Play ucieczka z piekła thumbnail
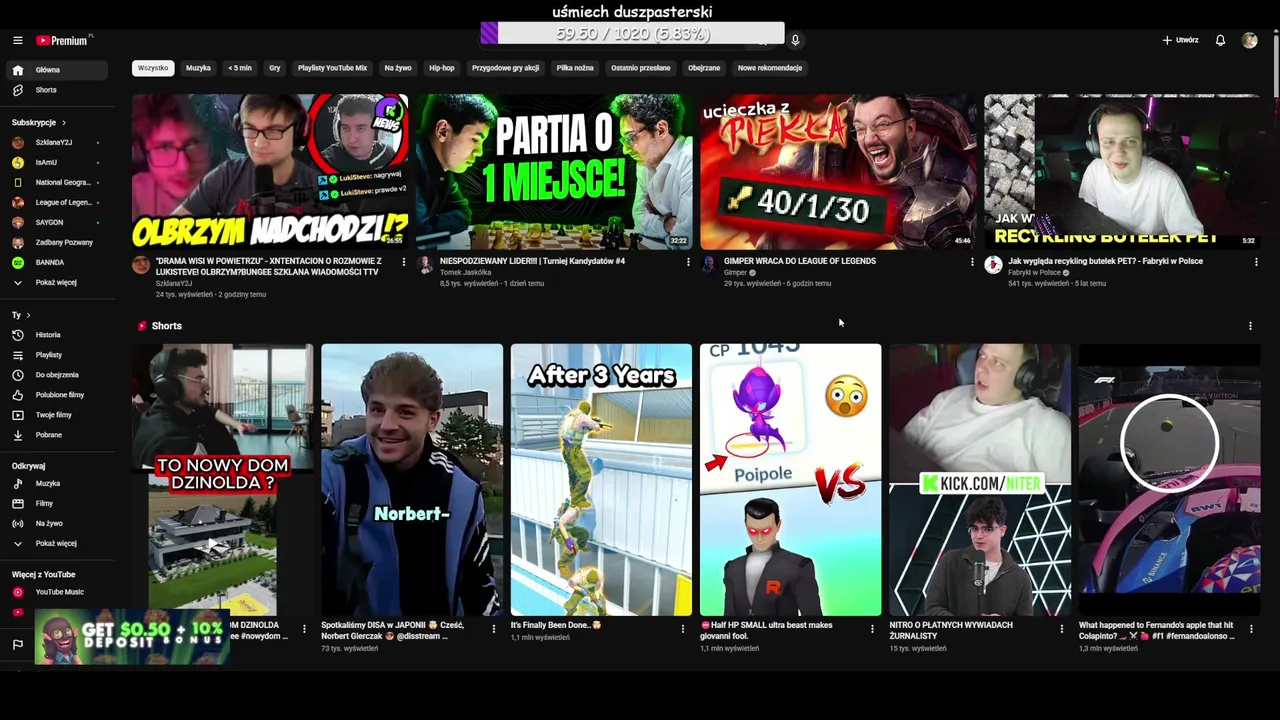The width and height of the screenshot is (1280, 720). (838, 171)
